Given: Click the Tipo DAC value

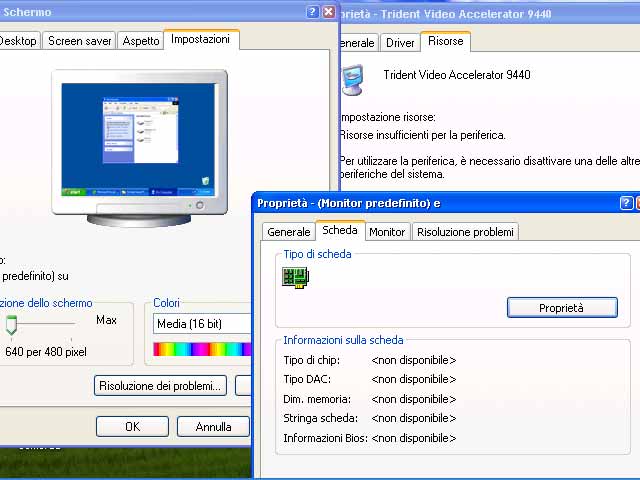Looking at the screenshot, I should click(413, 379).
